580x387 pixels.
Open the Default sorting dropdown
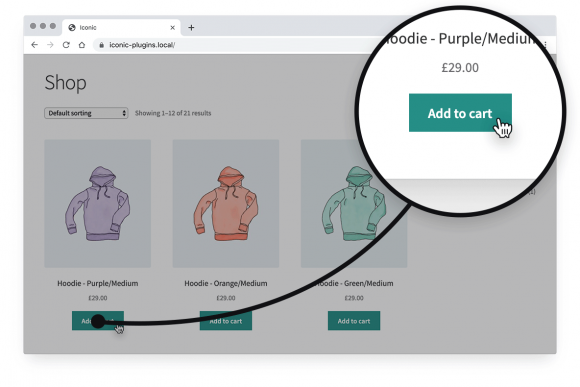tap(86, 113)
